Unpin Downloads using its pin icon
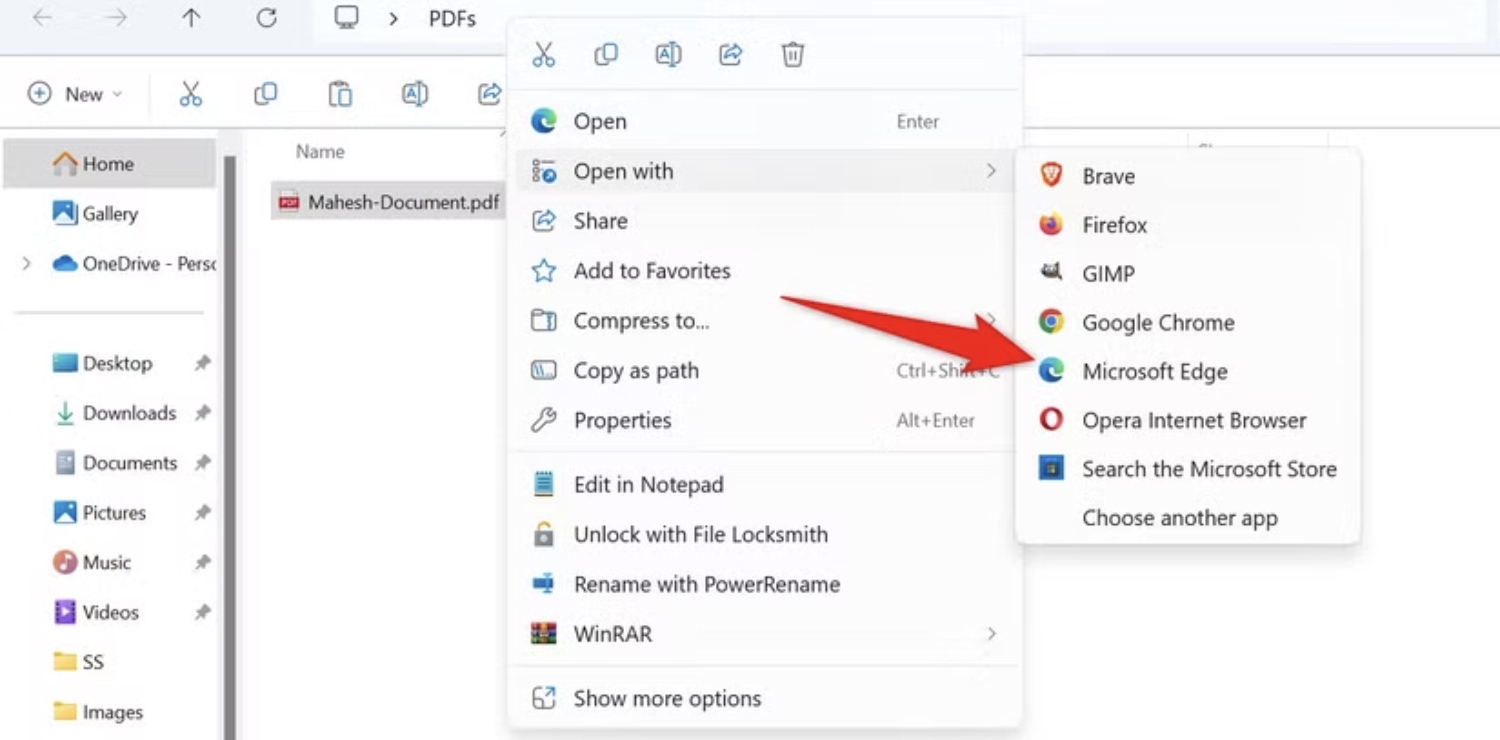 [x=202, y=414]
